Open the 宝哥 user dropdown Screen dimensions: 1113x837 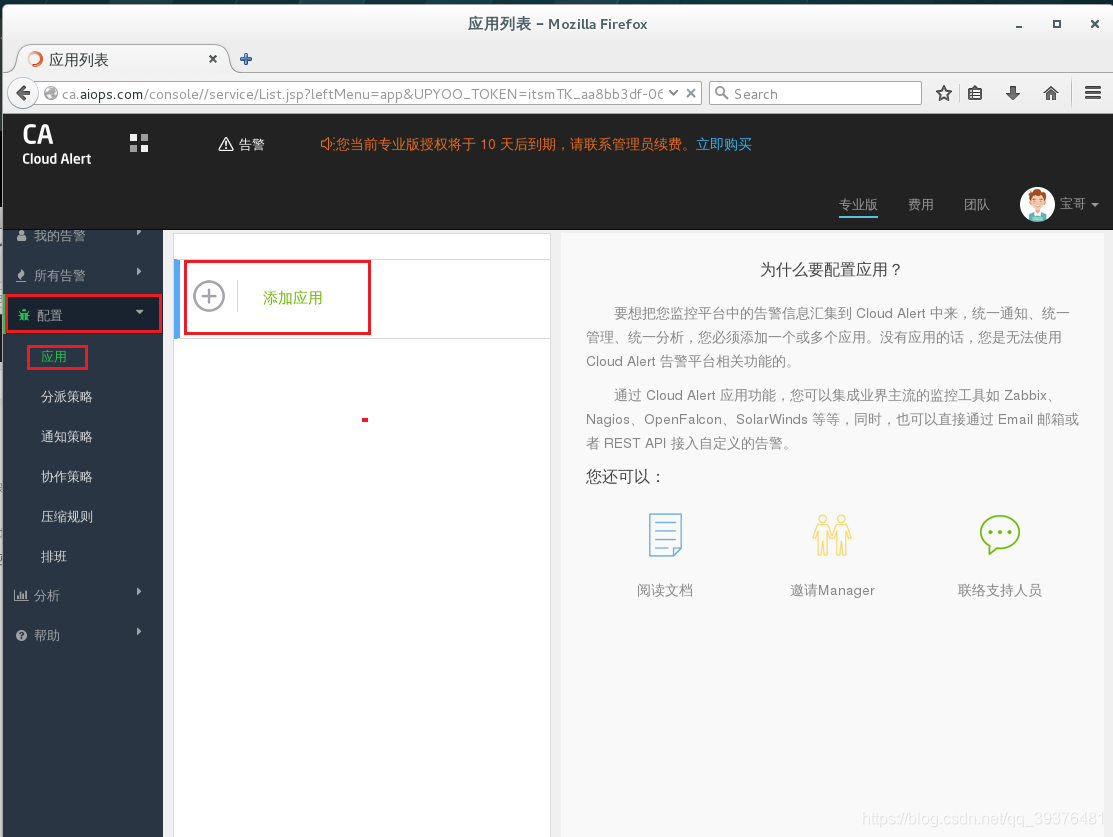point(1079,204)
